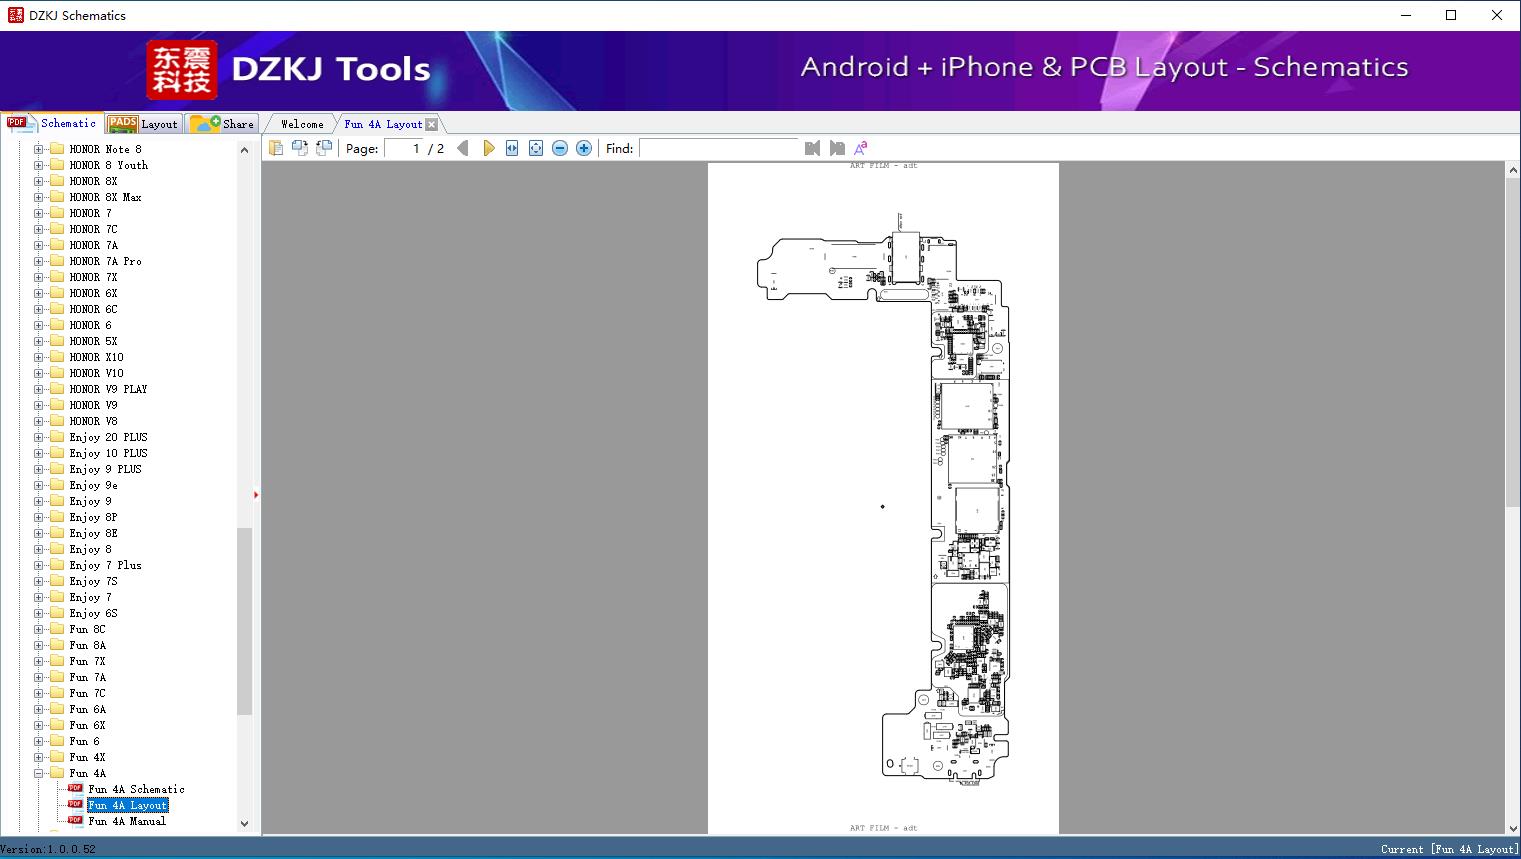The height and width of the screenshot is (859, 1521).
Task: Select Enjoy 8P folder
Action: click(93, 517)
